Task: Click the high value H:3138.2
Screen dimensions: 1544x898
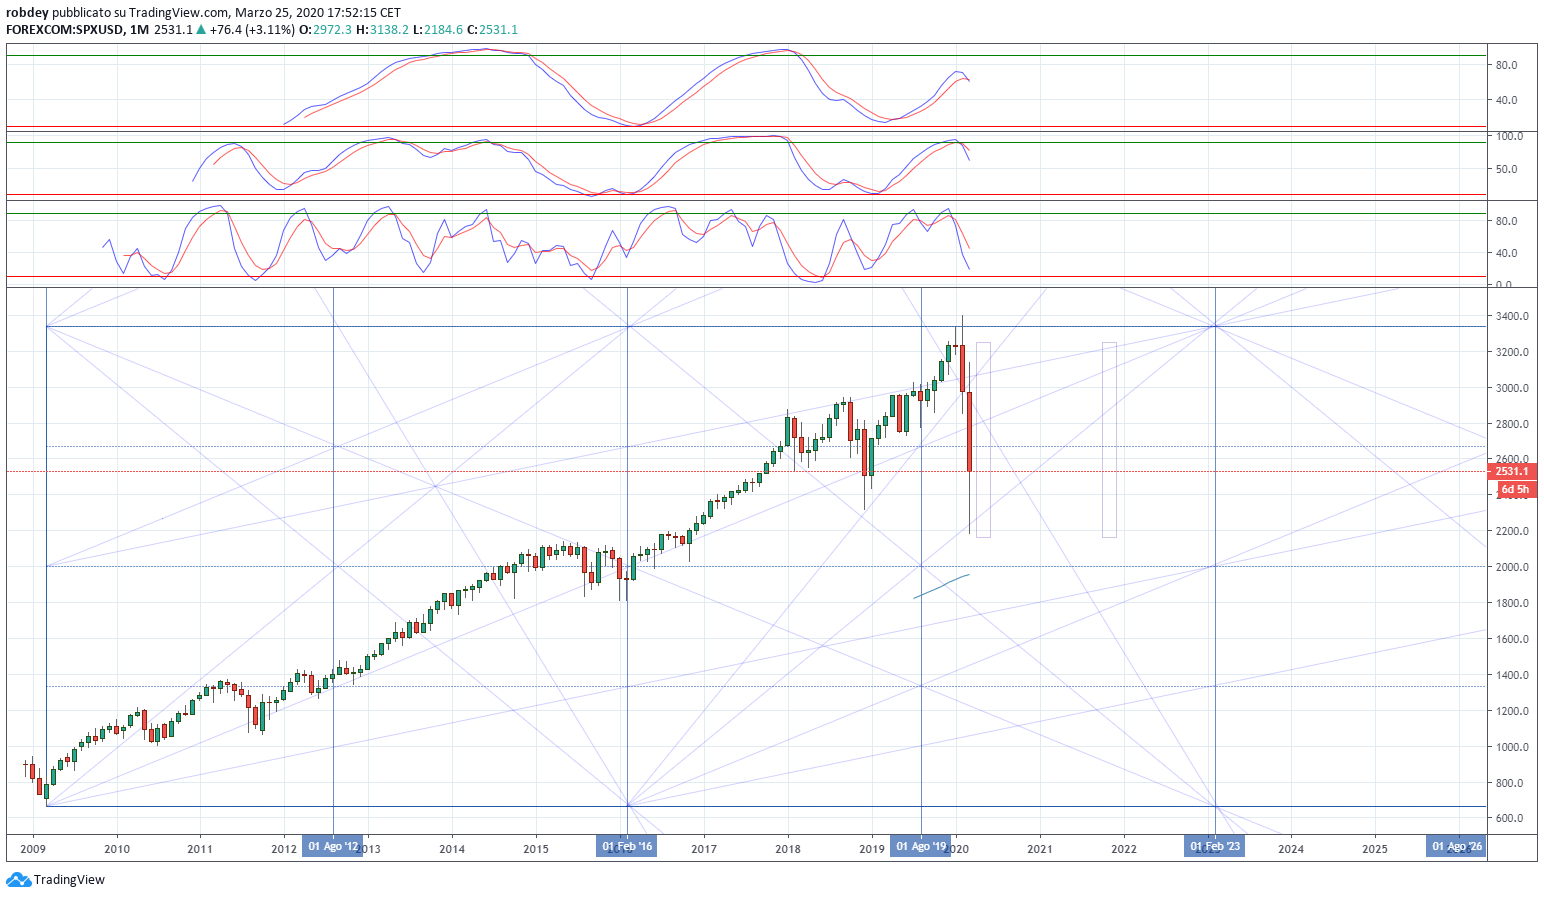Action: point(382,30)
